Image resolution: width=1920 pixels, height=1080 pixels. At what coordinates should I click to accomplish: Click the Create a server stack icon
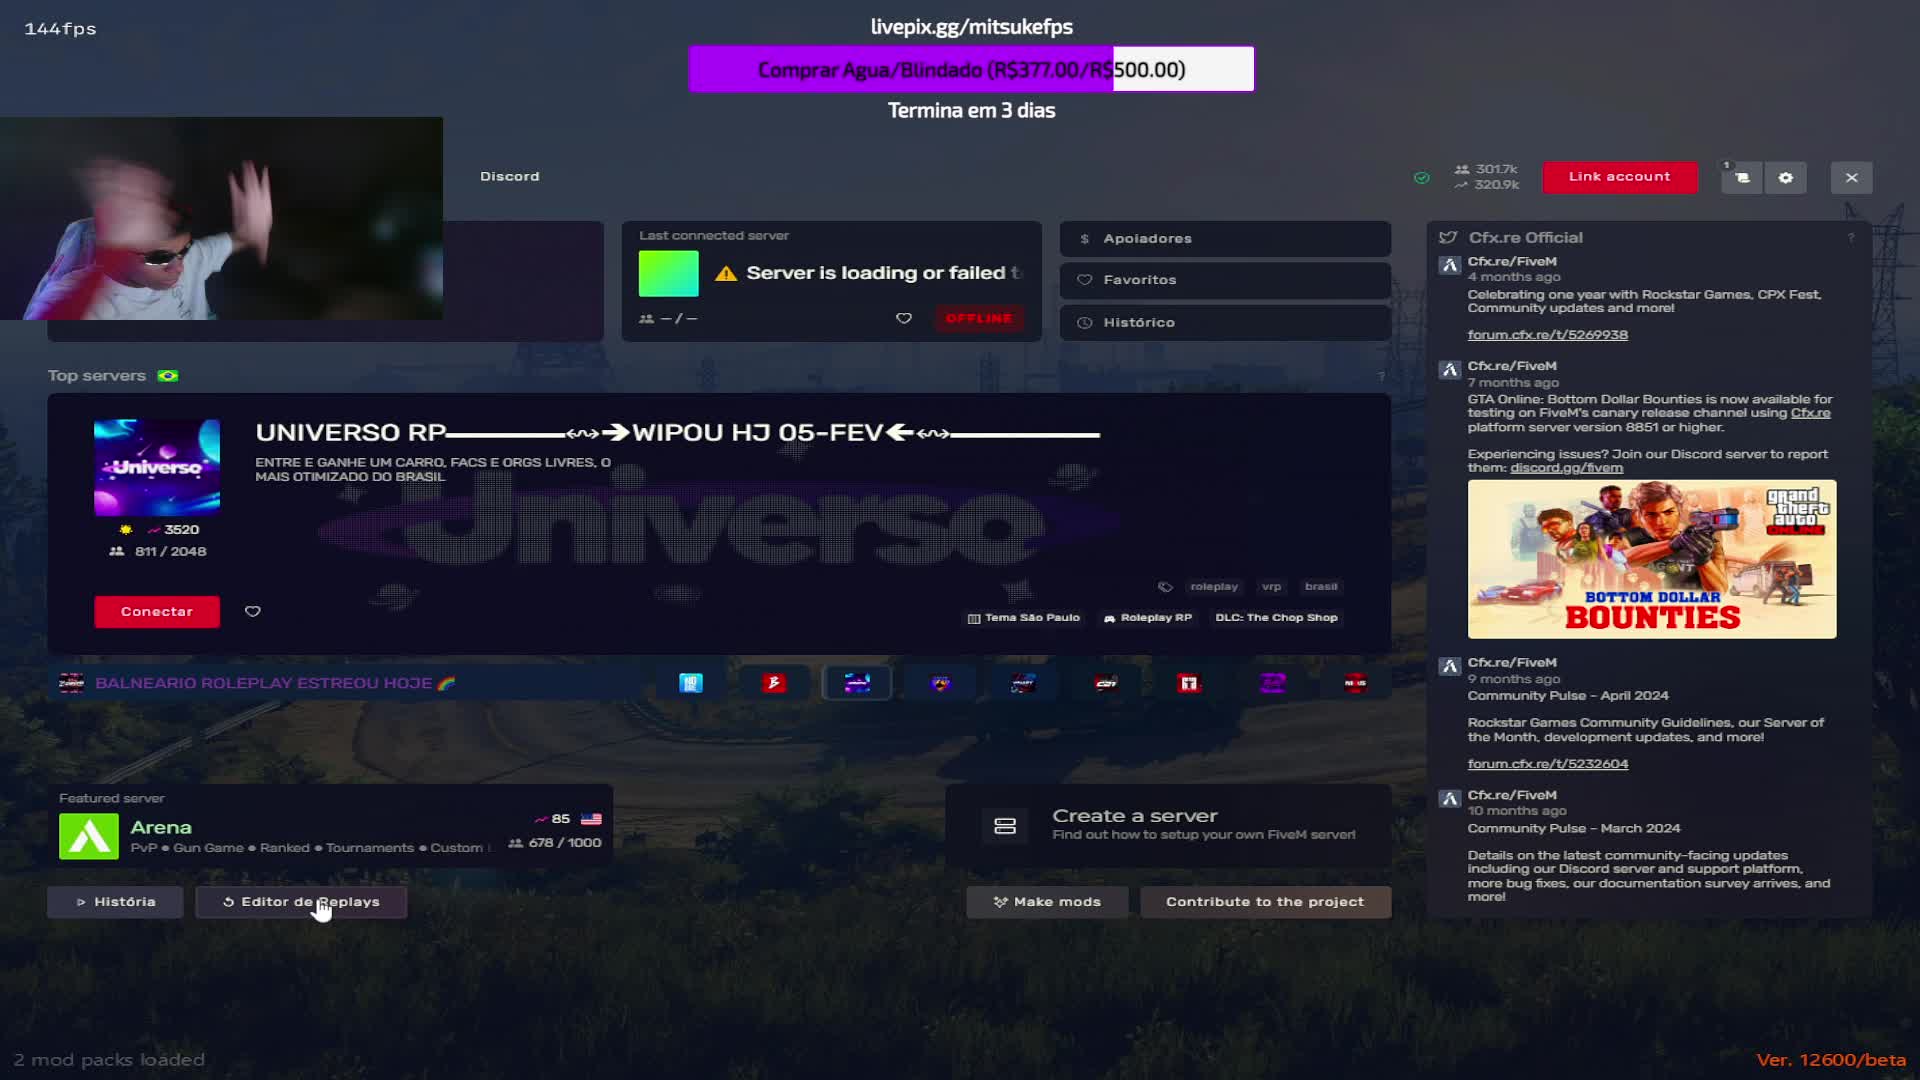pyautogui.click(x=1005, y=826)
